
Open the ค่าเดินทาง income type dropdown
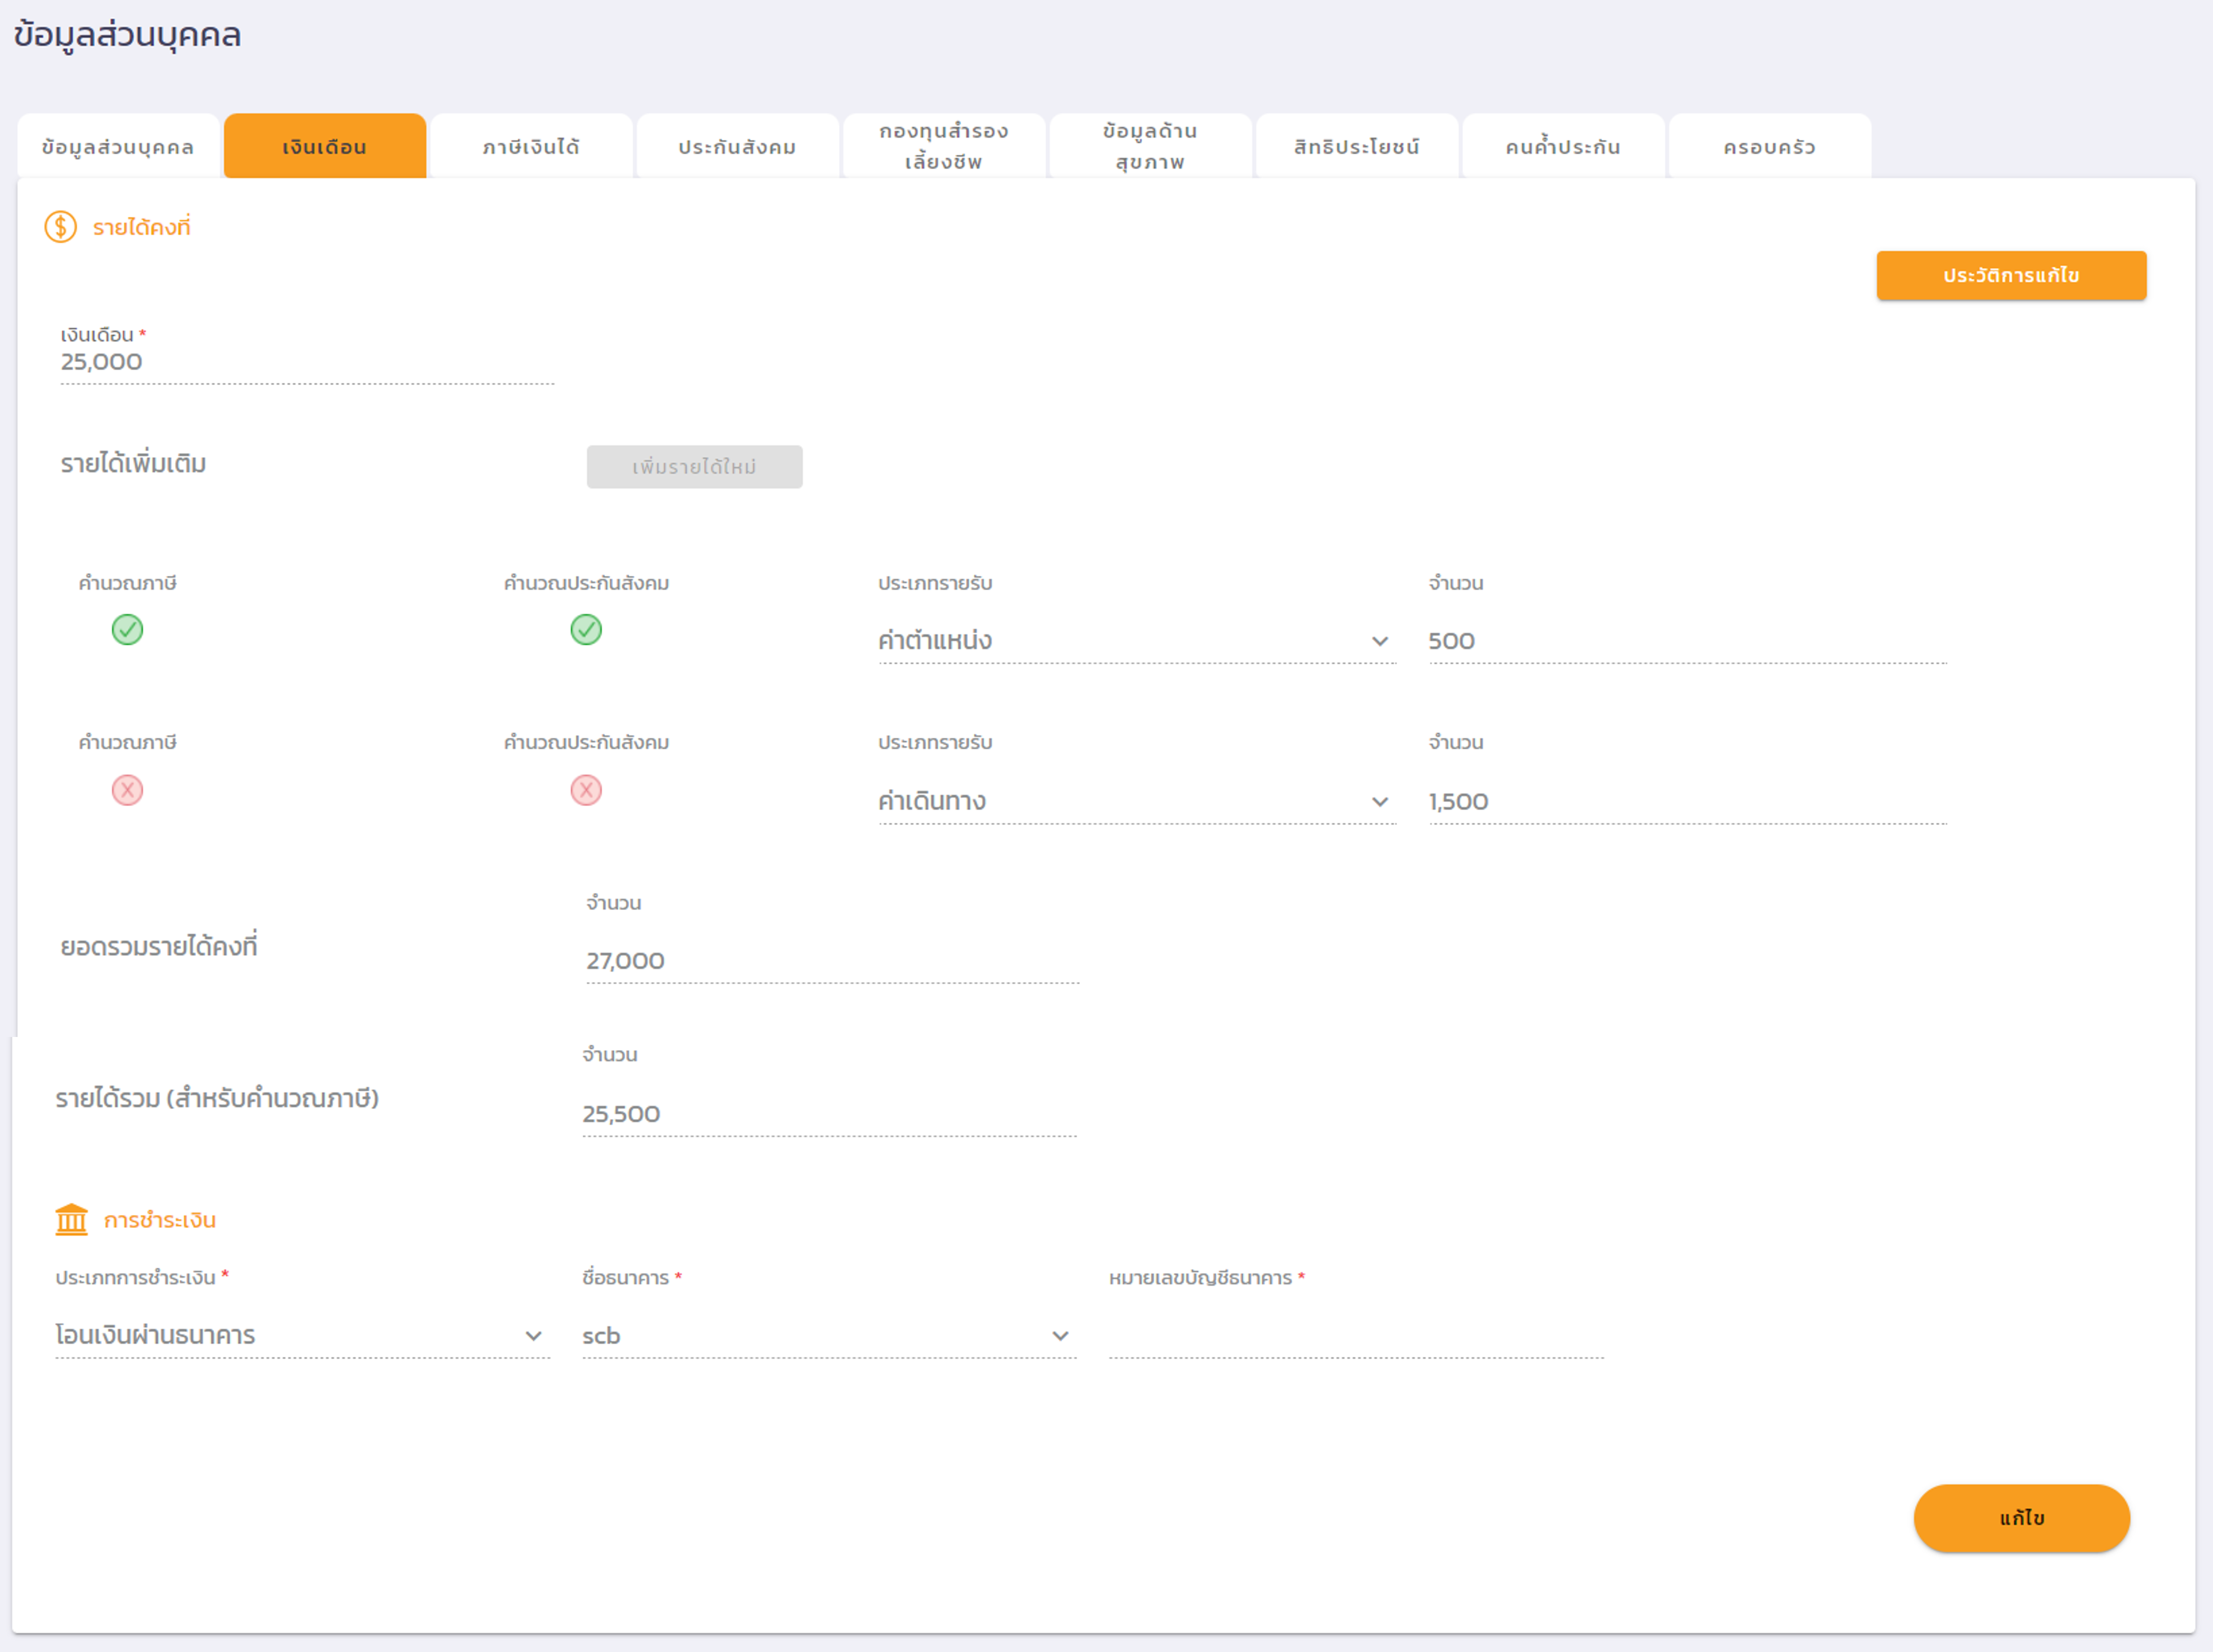[x=1135, y=801]
